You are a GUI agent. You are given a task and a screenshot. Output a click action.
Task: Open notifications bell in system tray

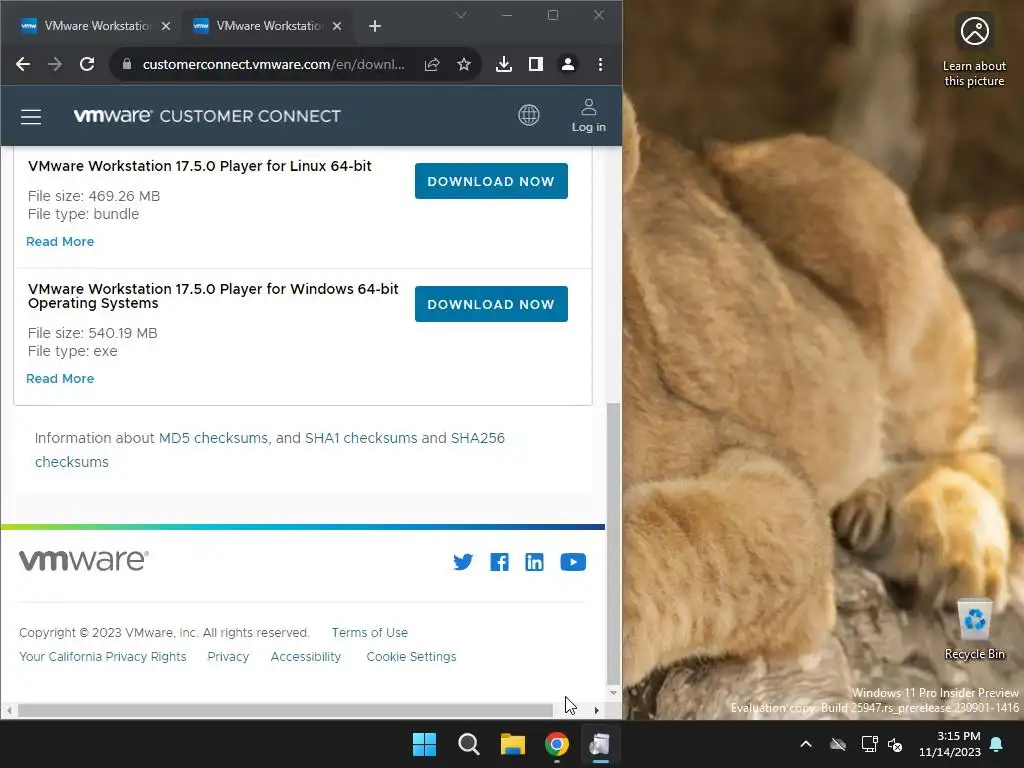coord(997,744)
